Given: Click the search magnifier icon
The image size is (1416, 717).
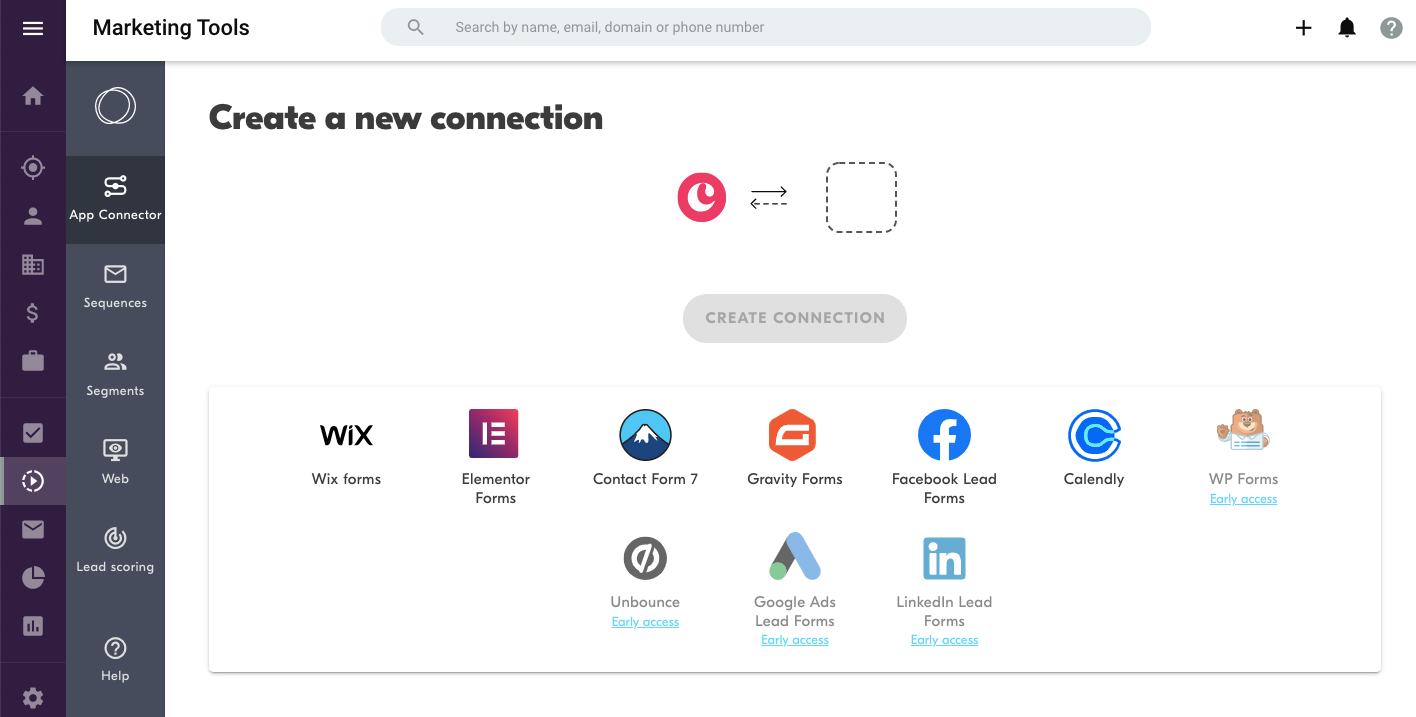Looking at the screenshot, I should (x=416, y=27).
